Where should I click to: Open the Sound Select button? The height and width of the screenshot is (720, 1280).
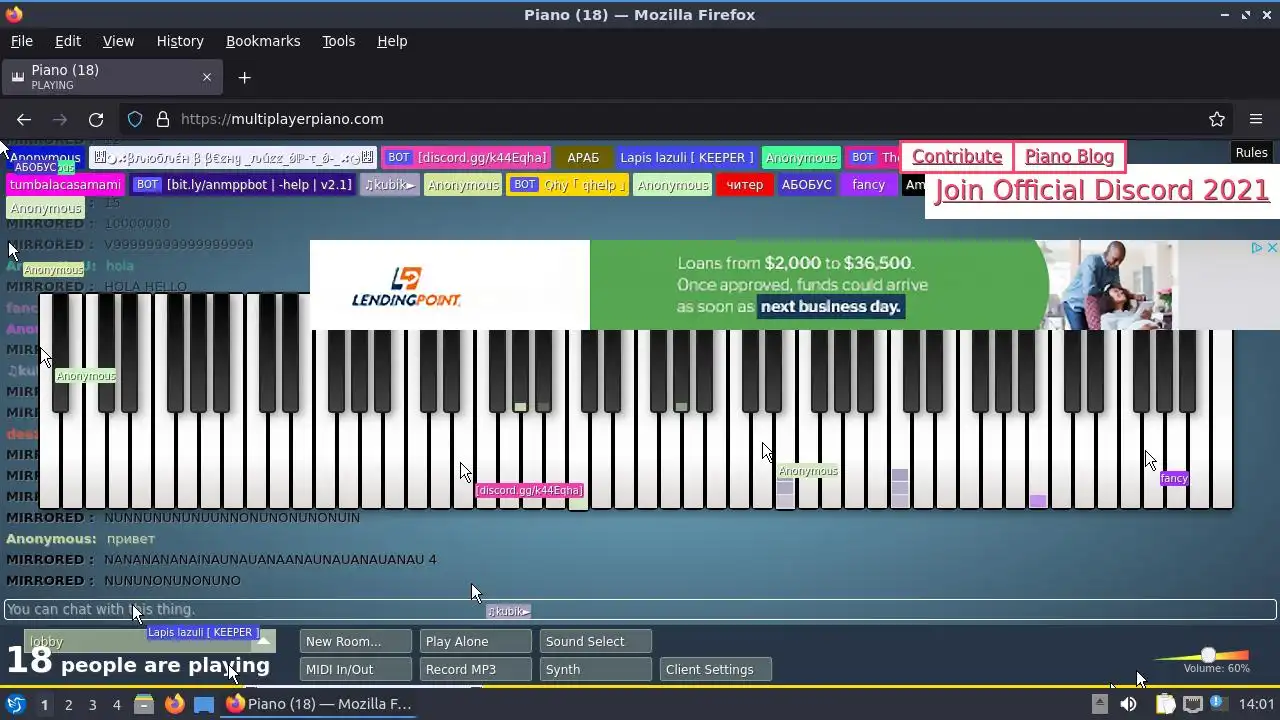pos(595,641)
